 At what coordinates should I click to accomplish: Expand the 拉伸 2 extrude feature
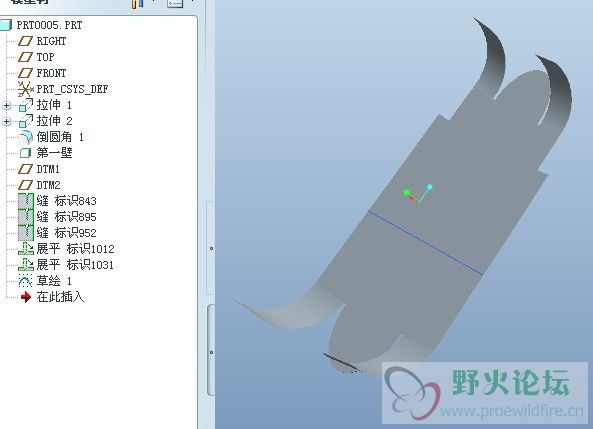pyautogui.click(x=6, y=121)
